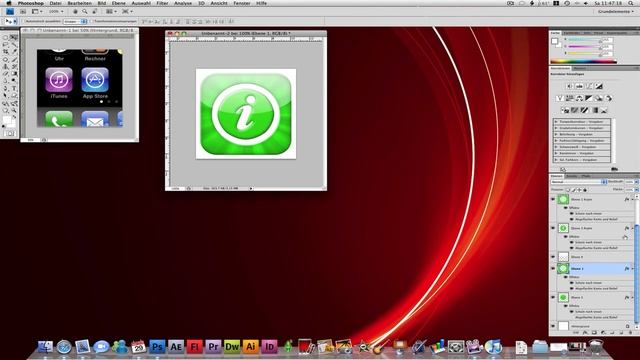Open iTunes from the Dock
The height and width of the screenshot is (360, 640).
[x=493, y=347]
